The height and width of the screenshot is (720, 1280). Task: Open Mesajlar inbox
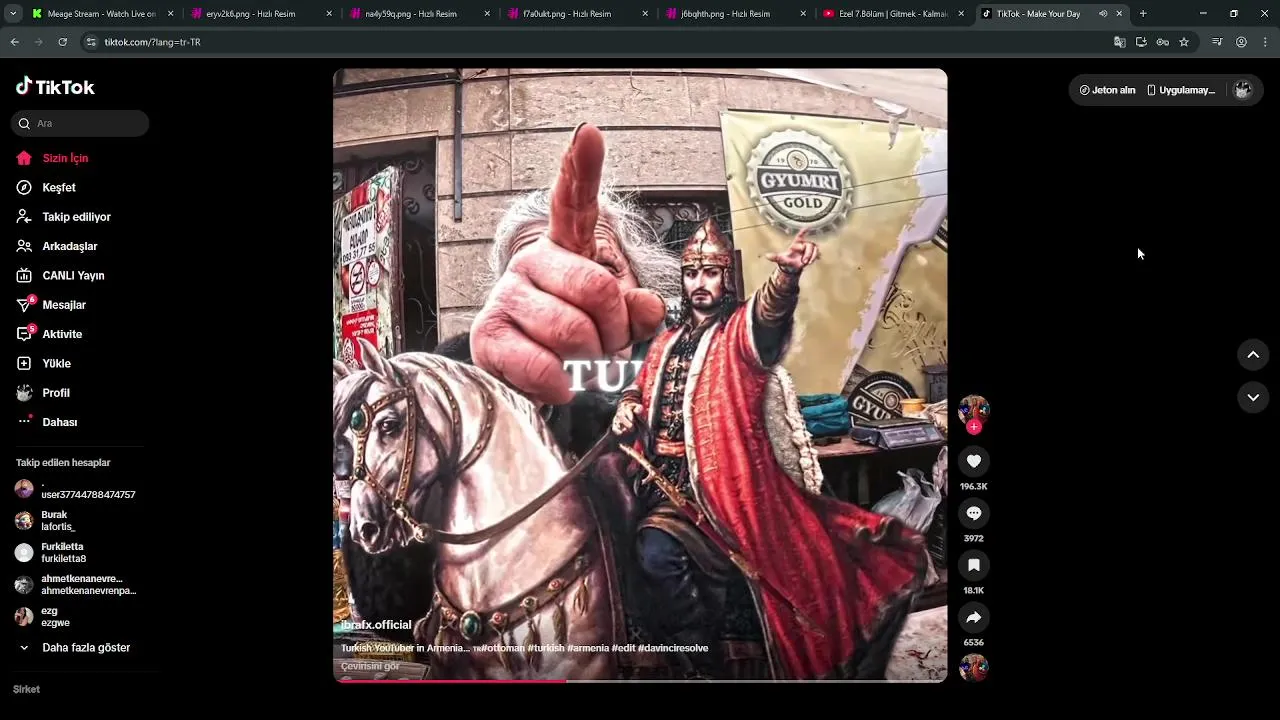point(64,305)
